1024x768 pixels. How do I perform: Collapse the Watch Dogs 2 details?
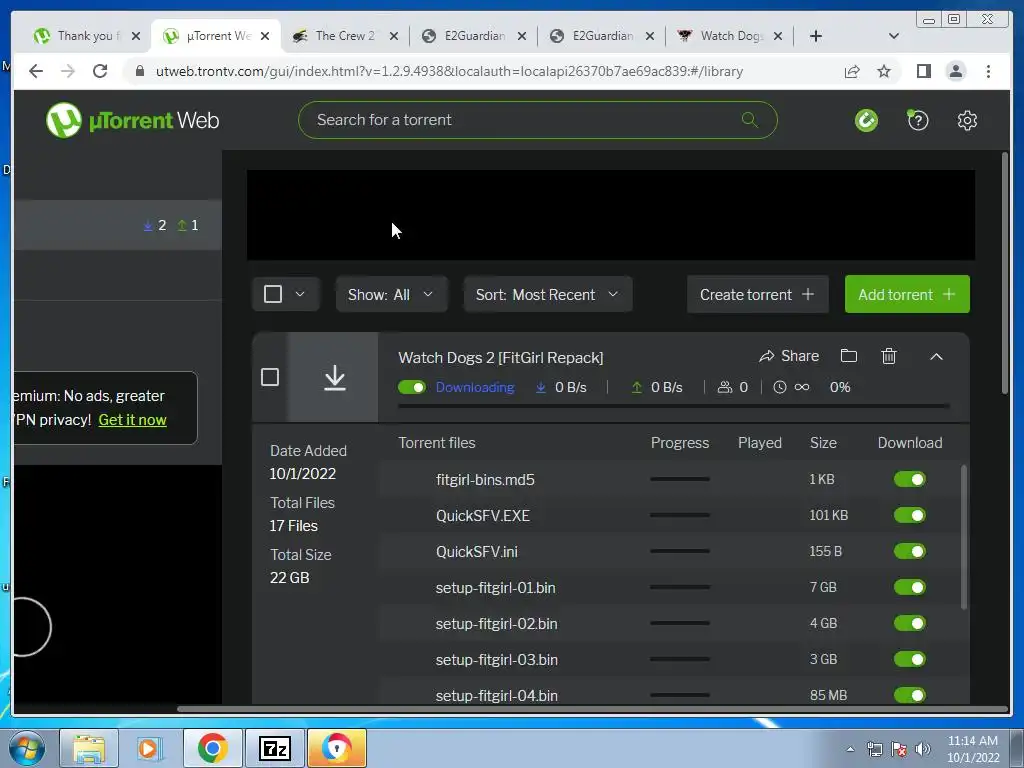[936, 357]
